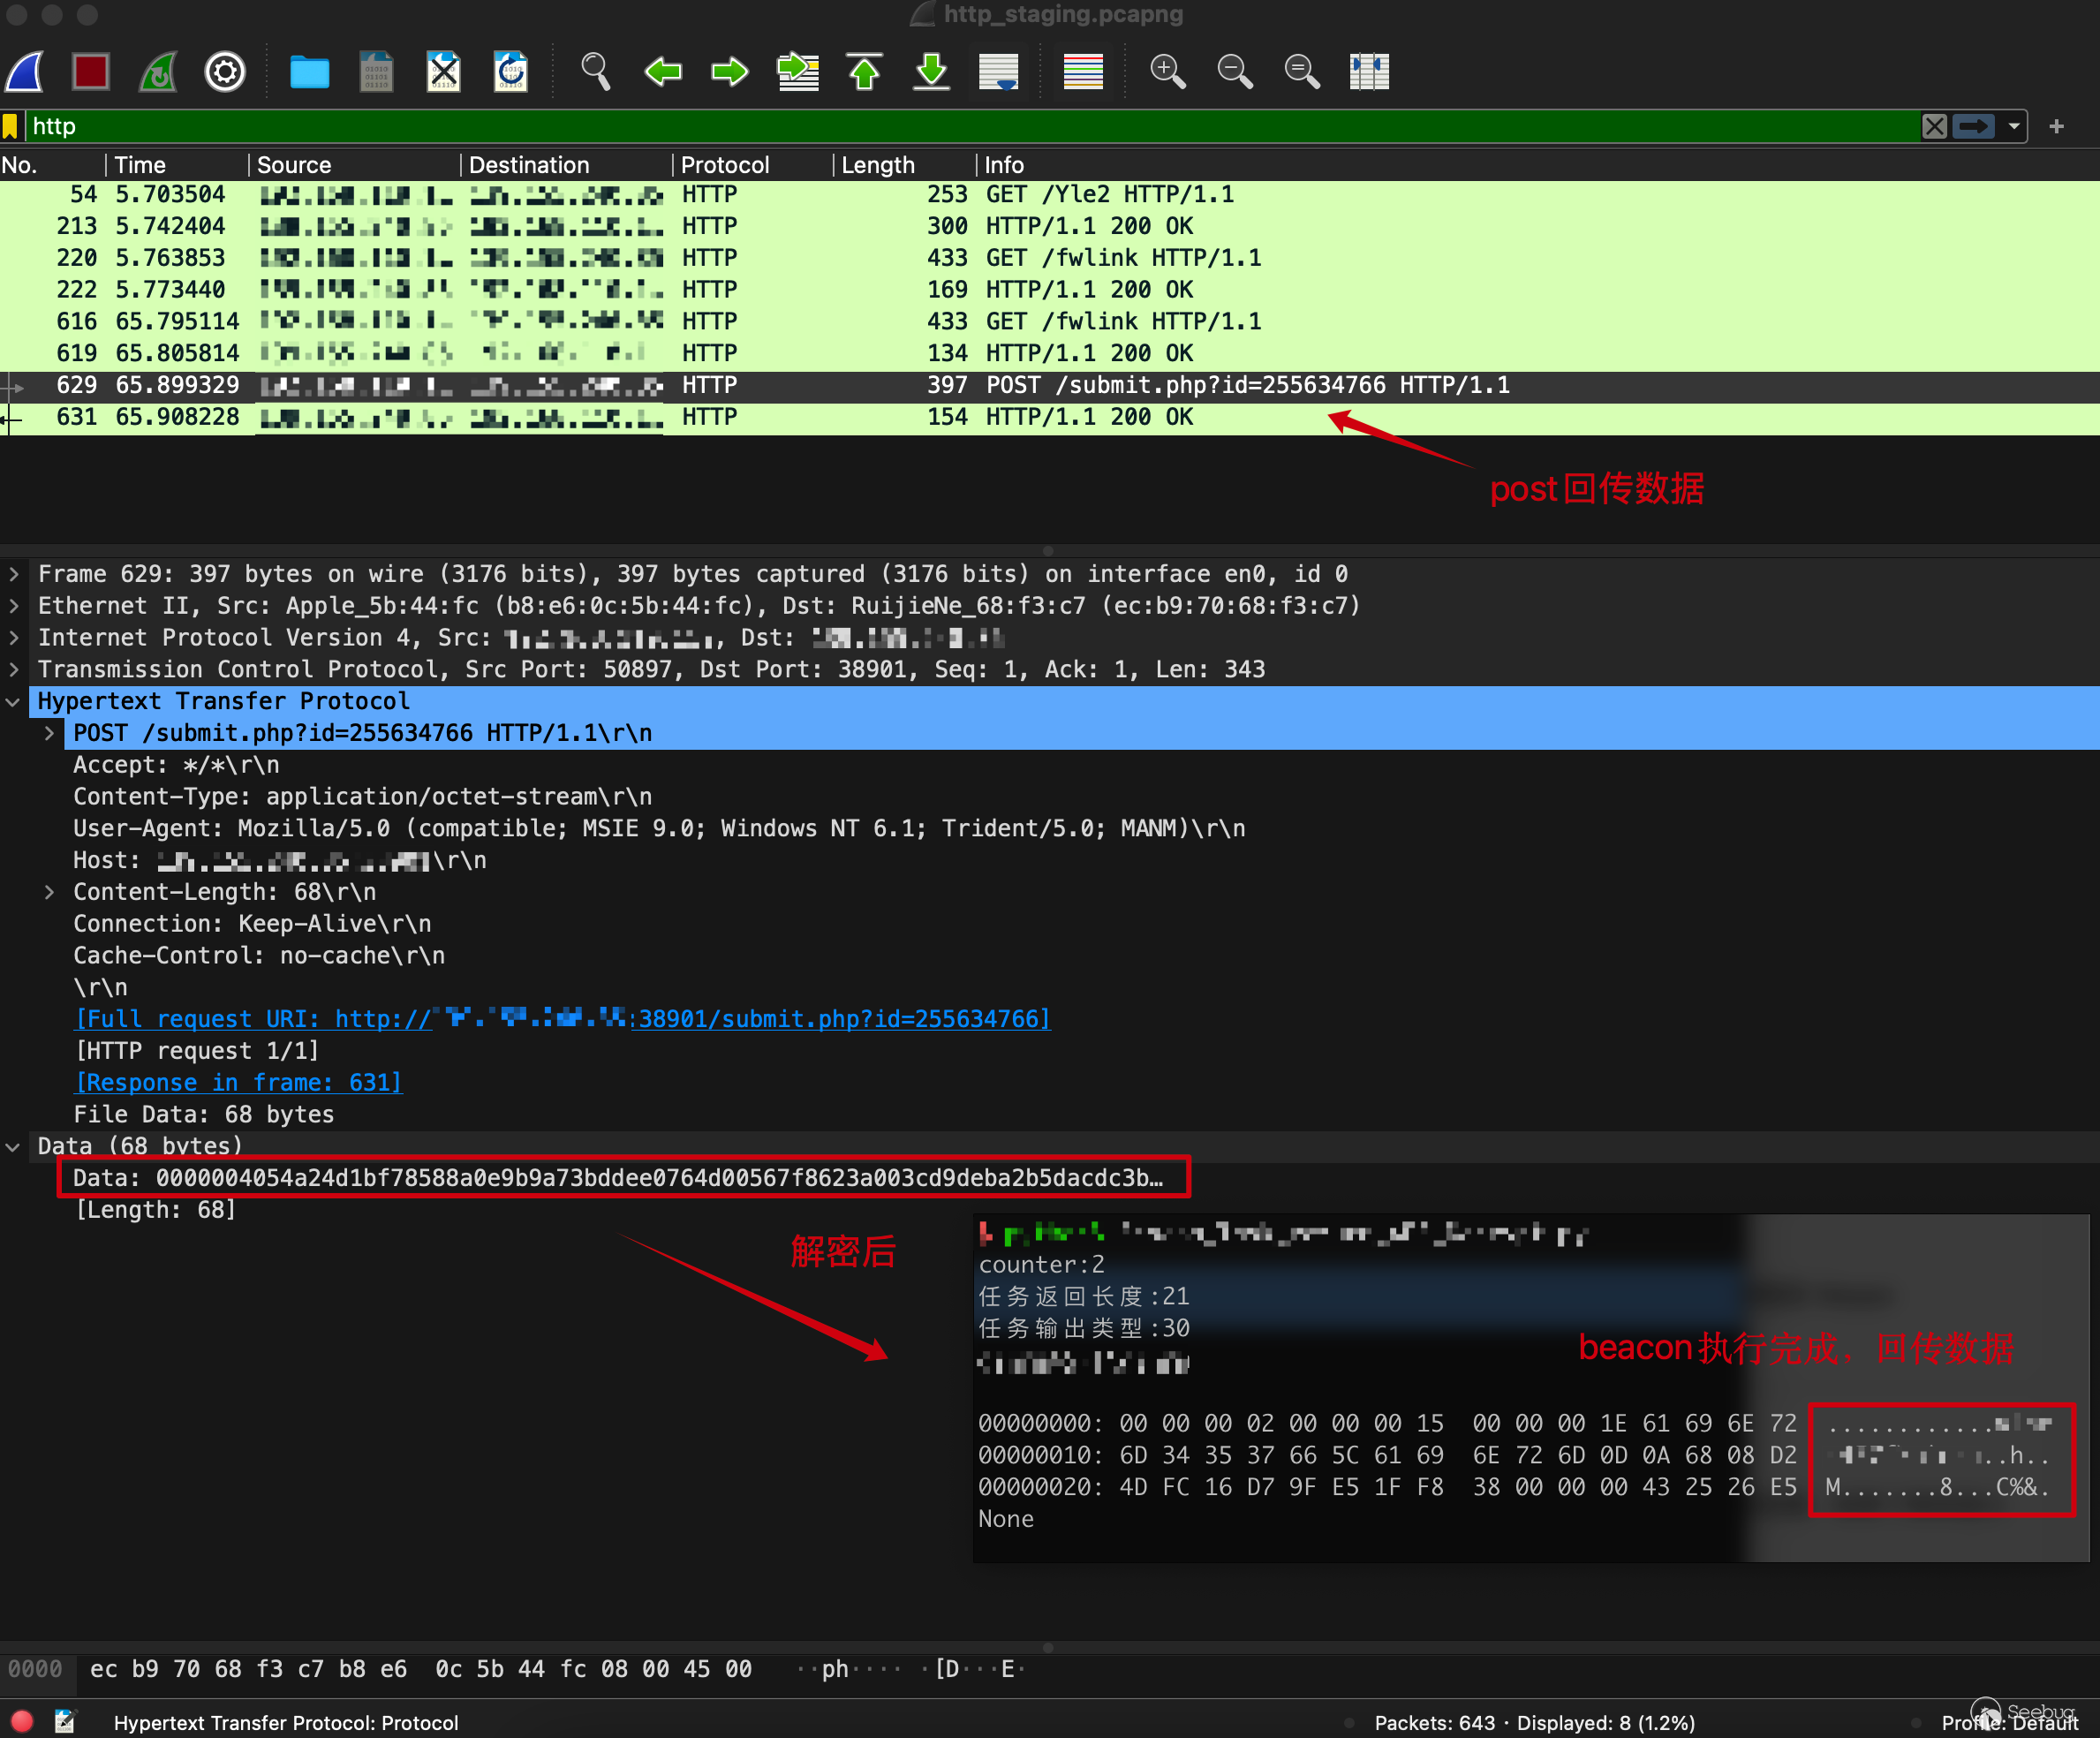This screenshot has width=2100, height=1738.
Task: Open a capture file with folder icon
Action: coord(309,72)
